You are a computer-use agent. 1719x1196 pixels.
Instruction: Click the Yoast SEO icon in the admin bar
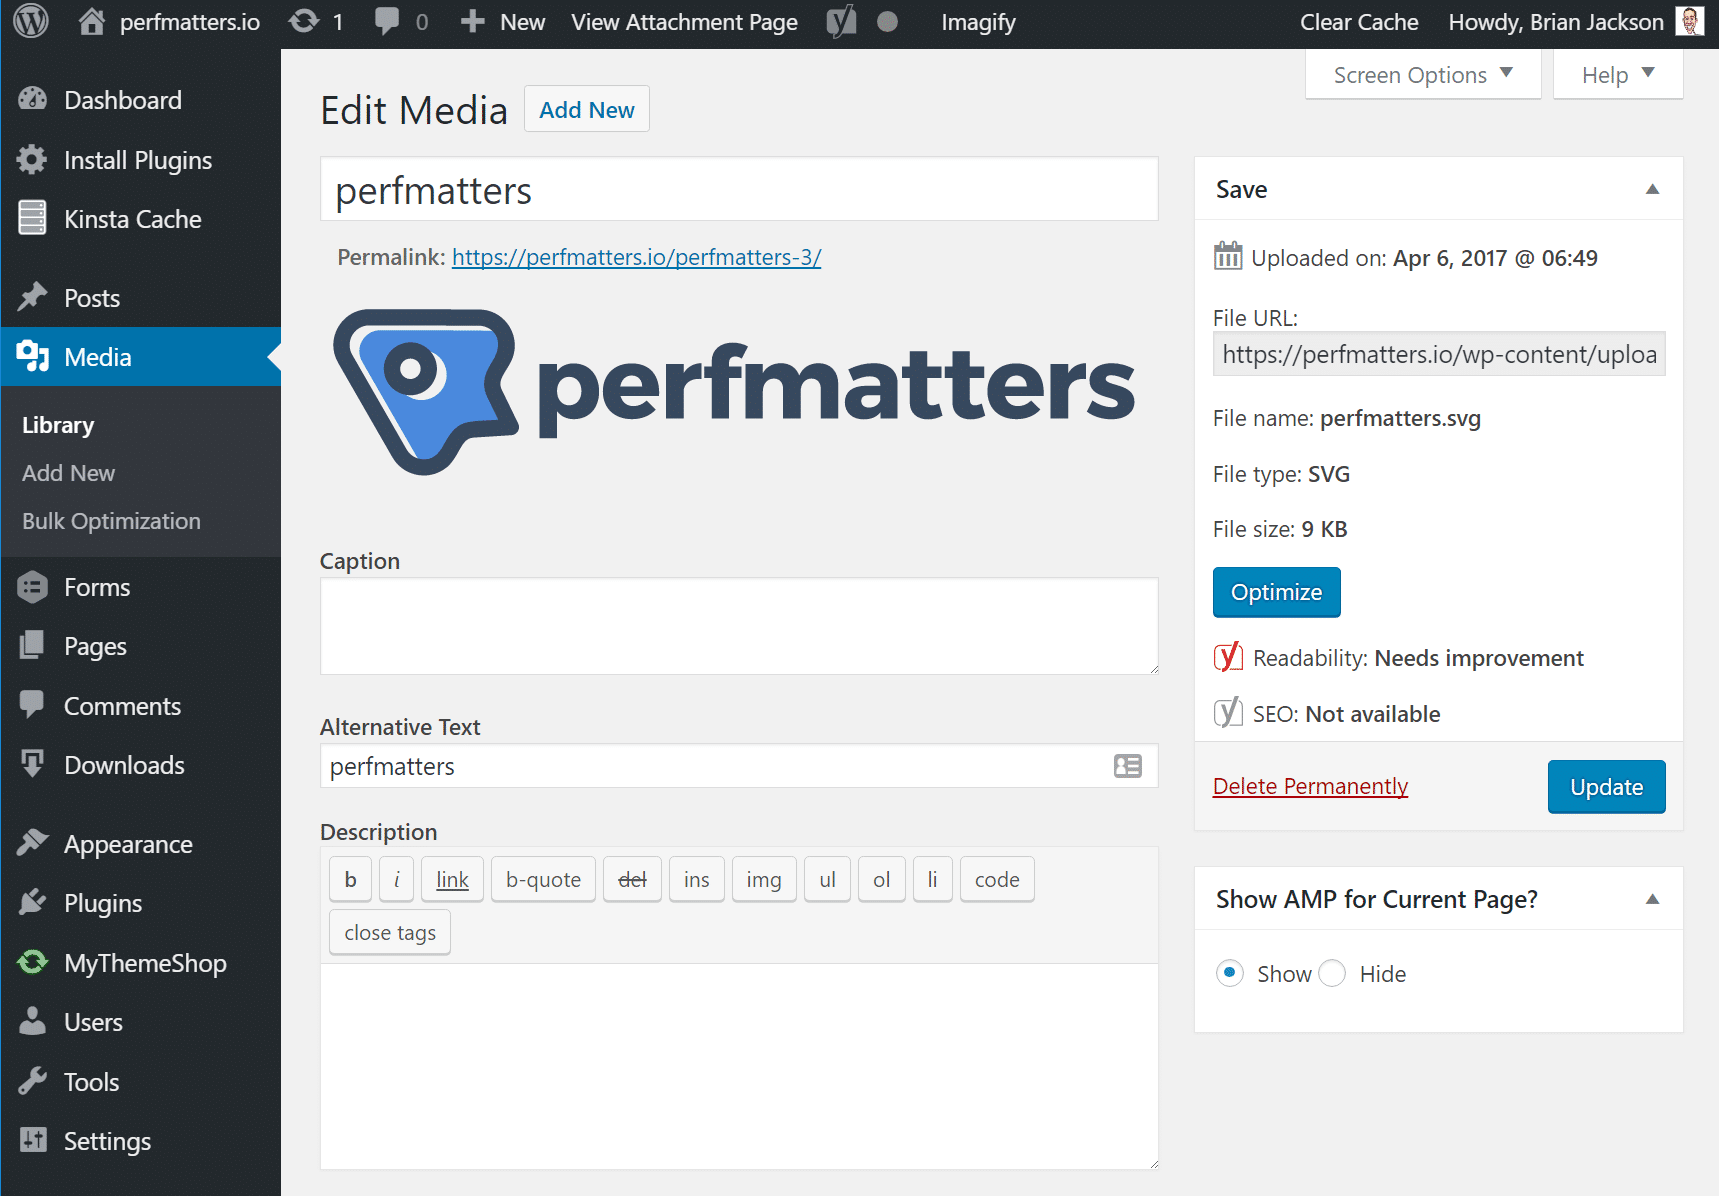click(840, 21)
